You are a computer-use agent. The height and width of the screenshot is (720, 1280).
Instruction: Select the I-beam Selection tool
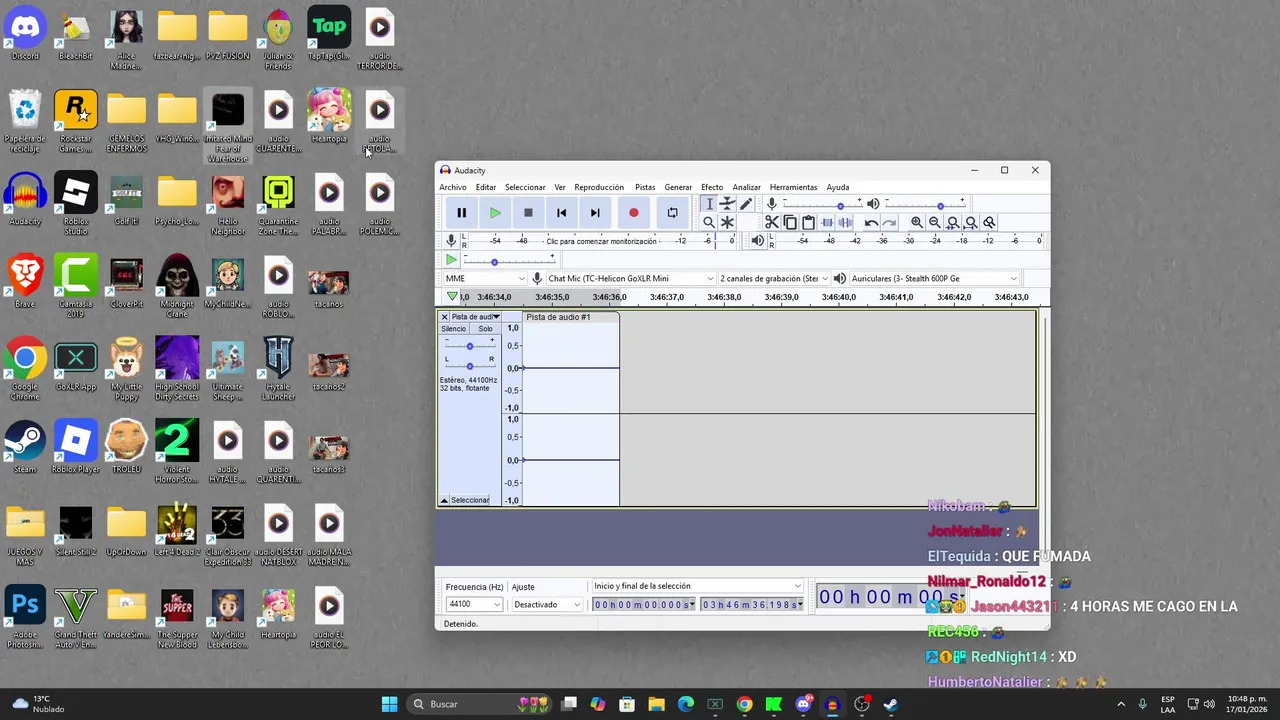(x=709, y=204)
